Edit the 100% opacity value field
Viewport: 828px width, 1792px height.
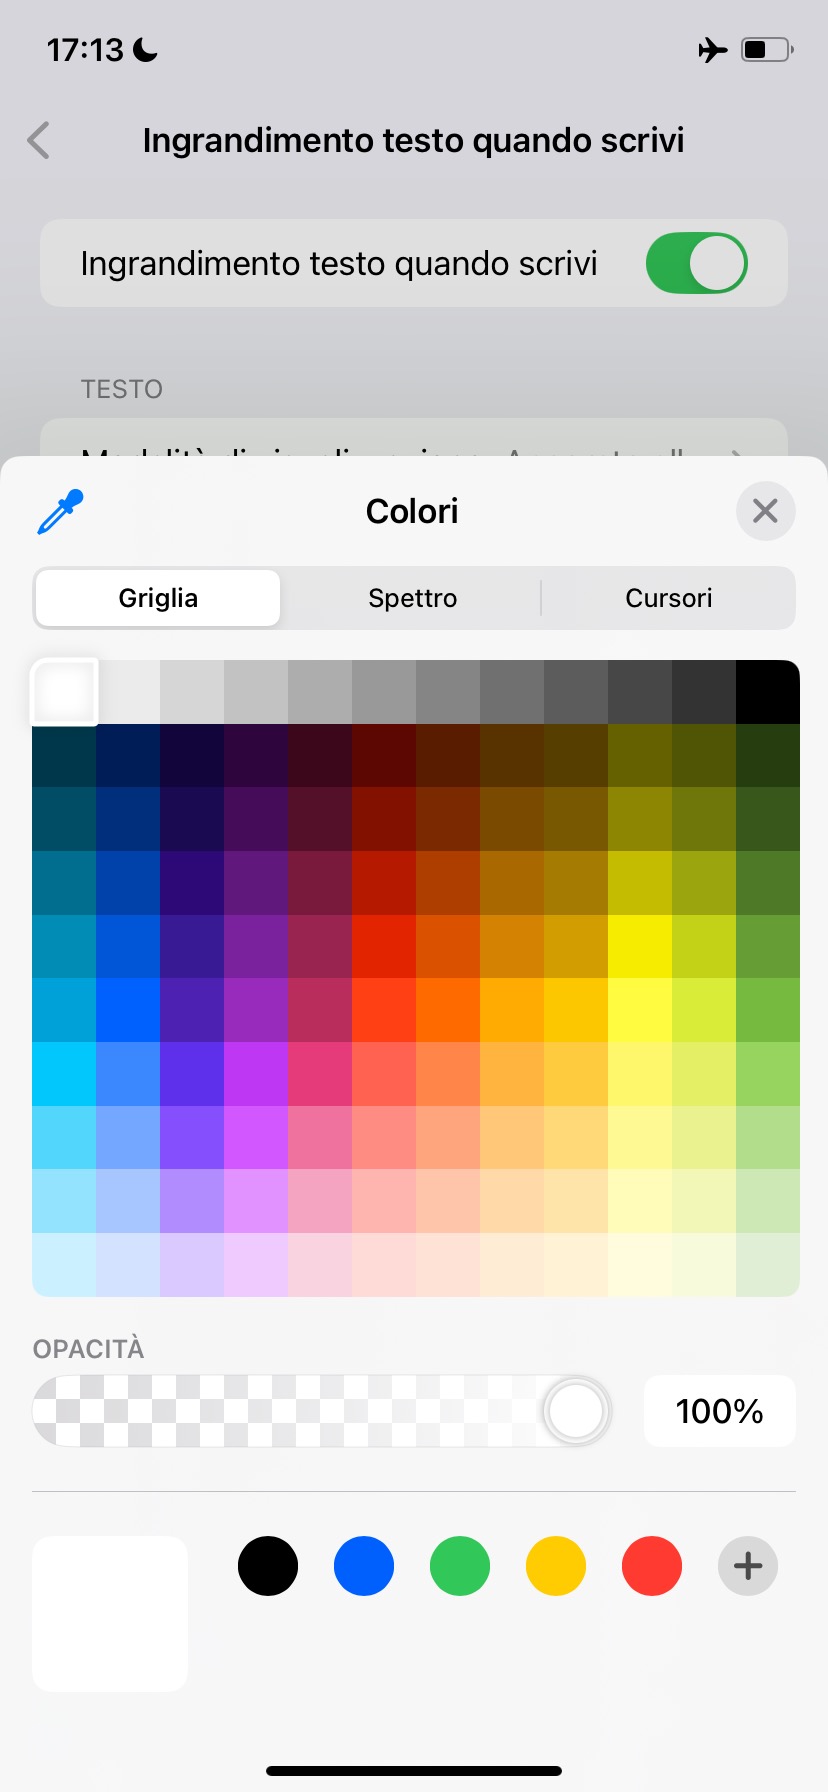coord(719,1411)
